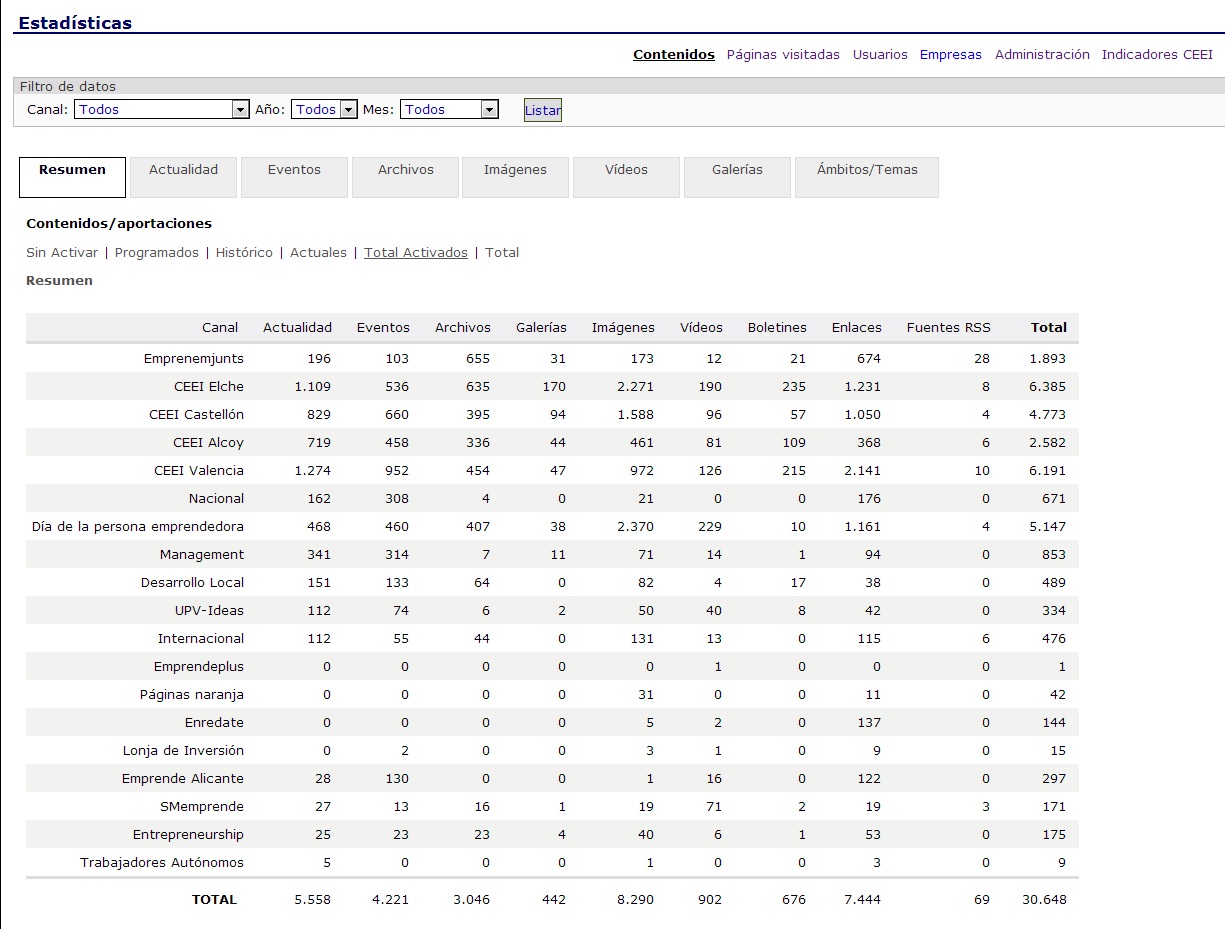Viewport: 1225px width, 929px height.
Task: Click the Histórico filter link
Action: tap(244, 253)
